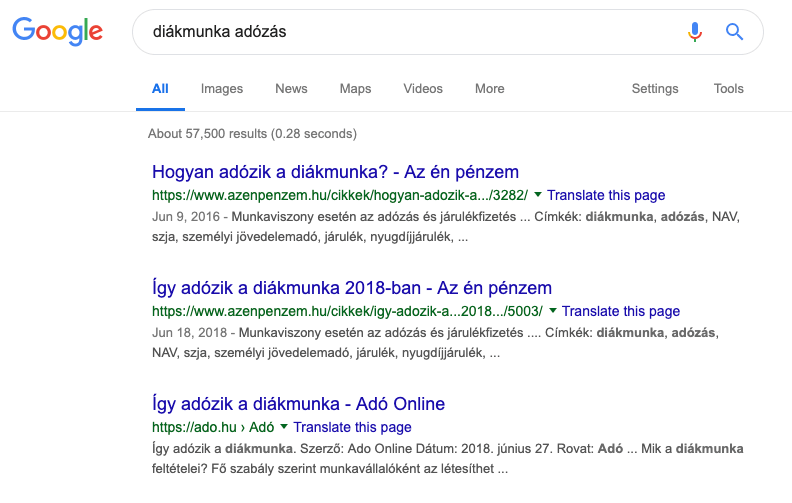The image size is (792, 503).
Task: Translate the 2018-ban result page
Action: [x=621, y=311]
